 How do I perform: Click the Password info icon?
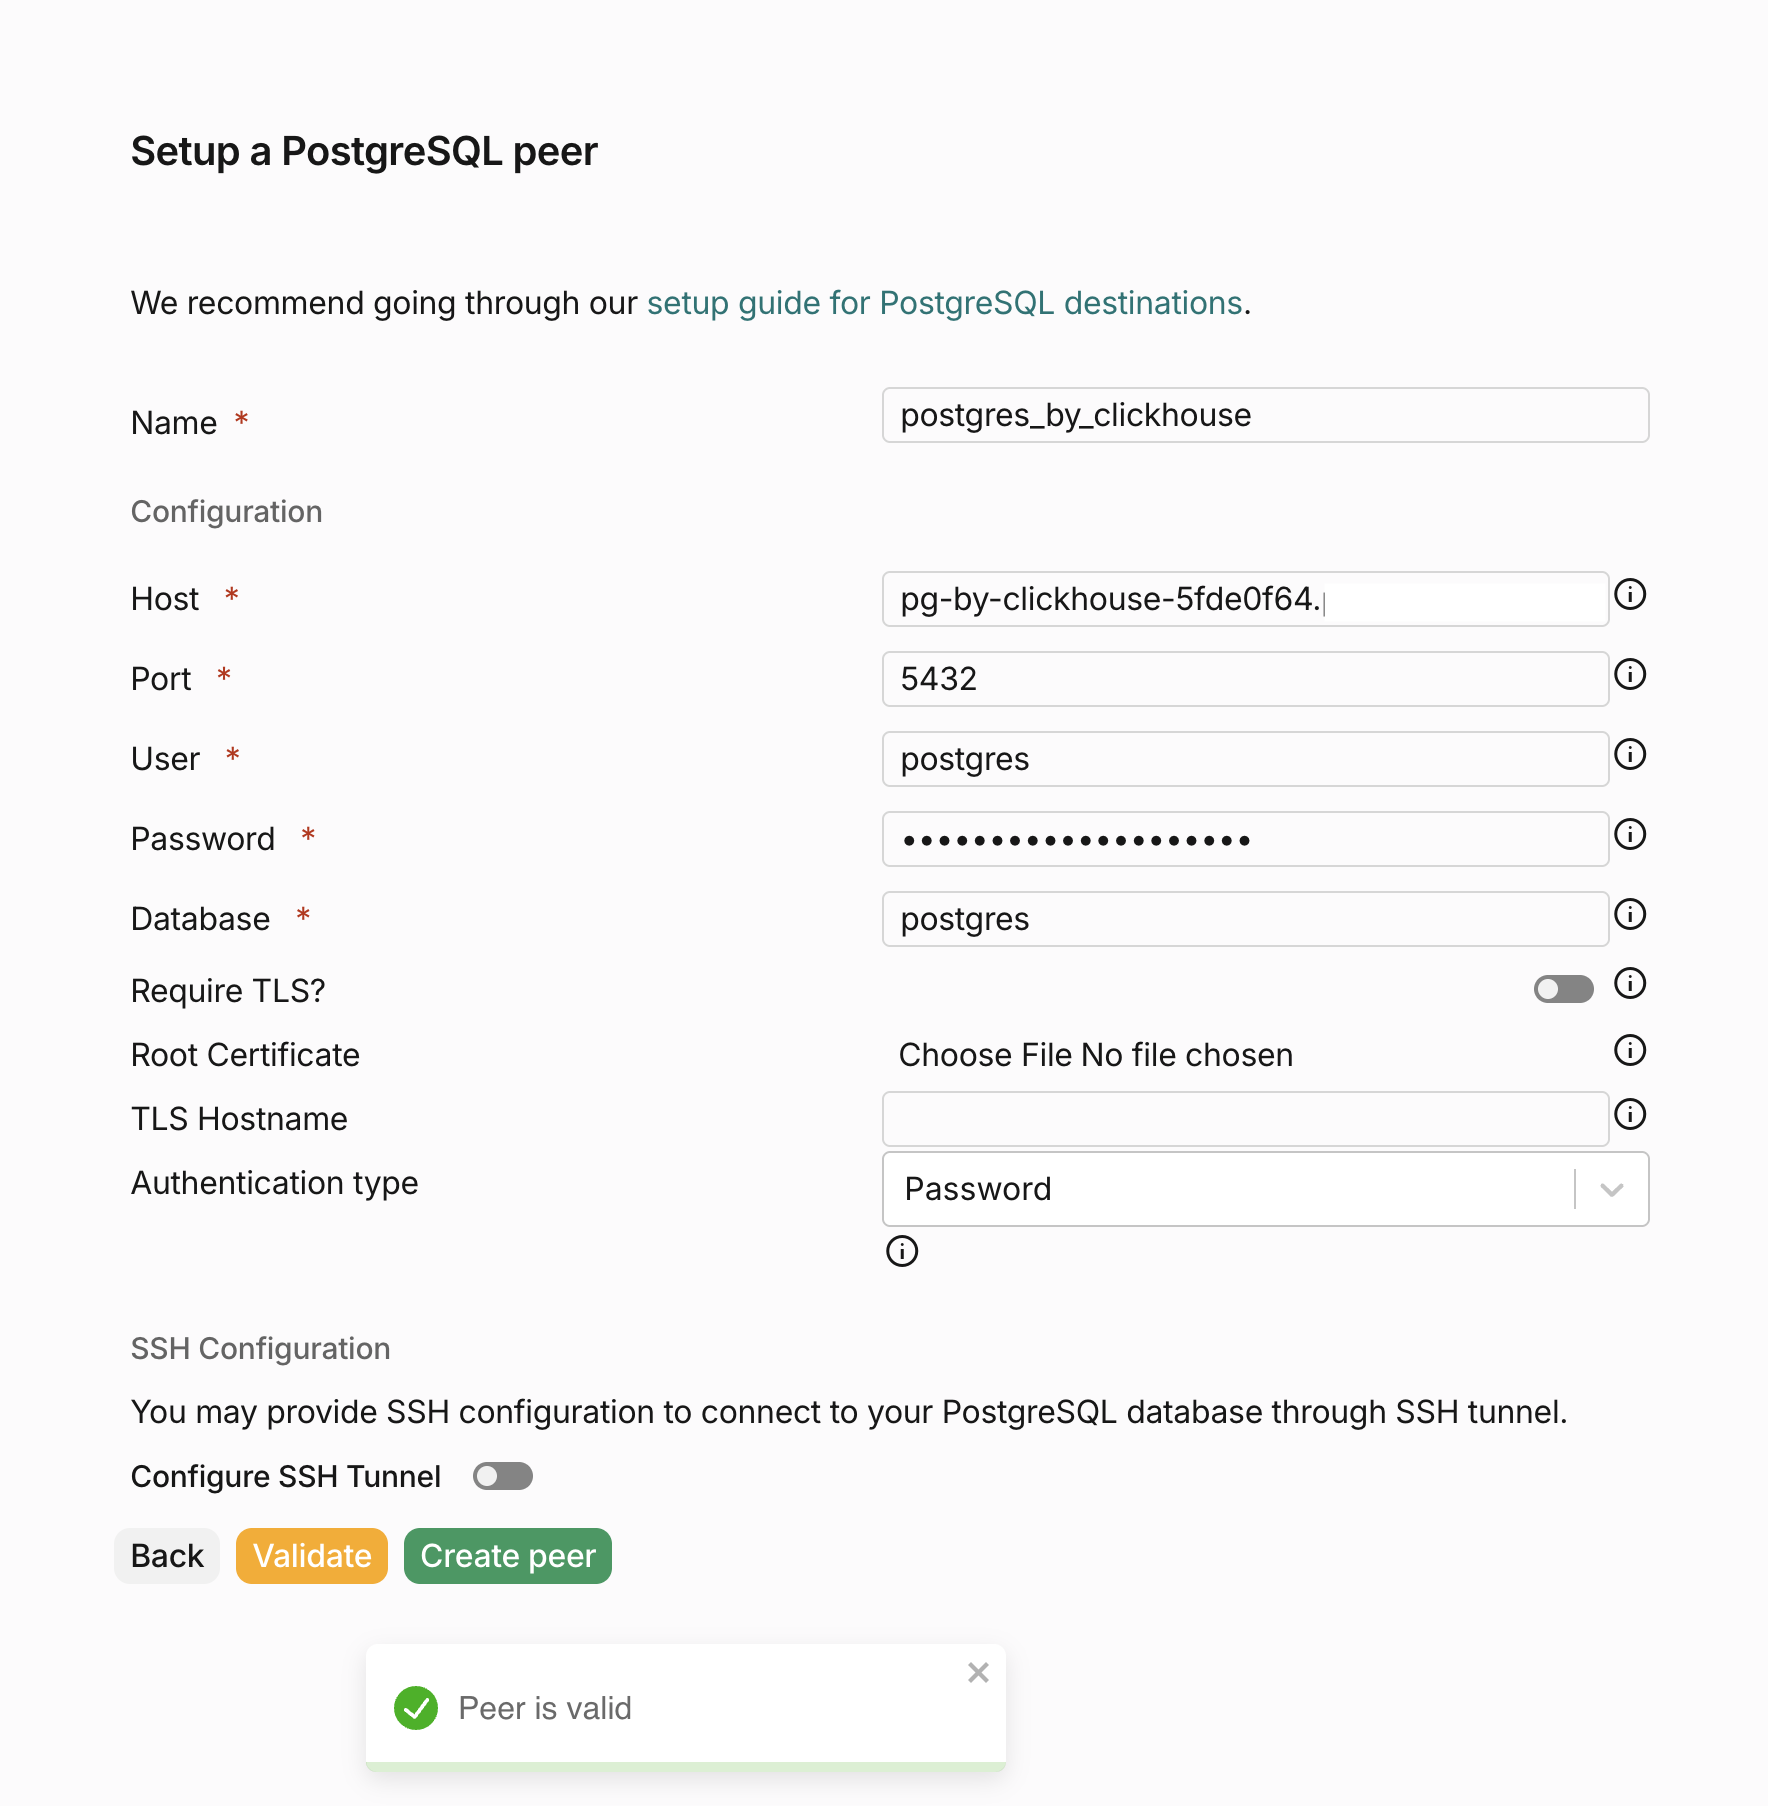pos(1629,836)
